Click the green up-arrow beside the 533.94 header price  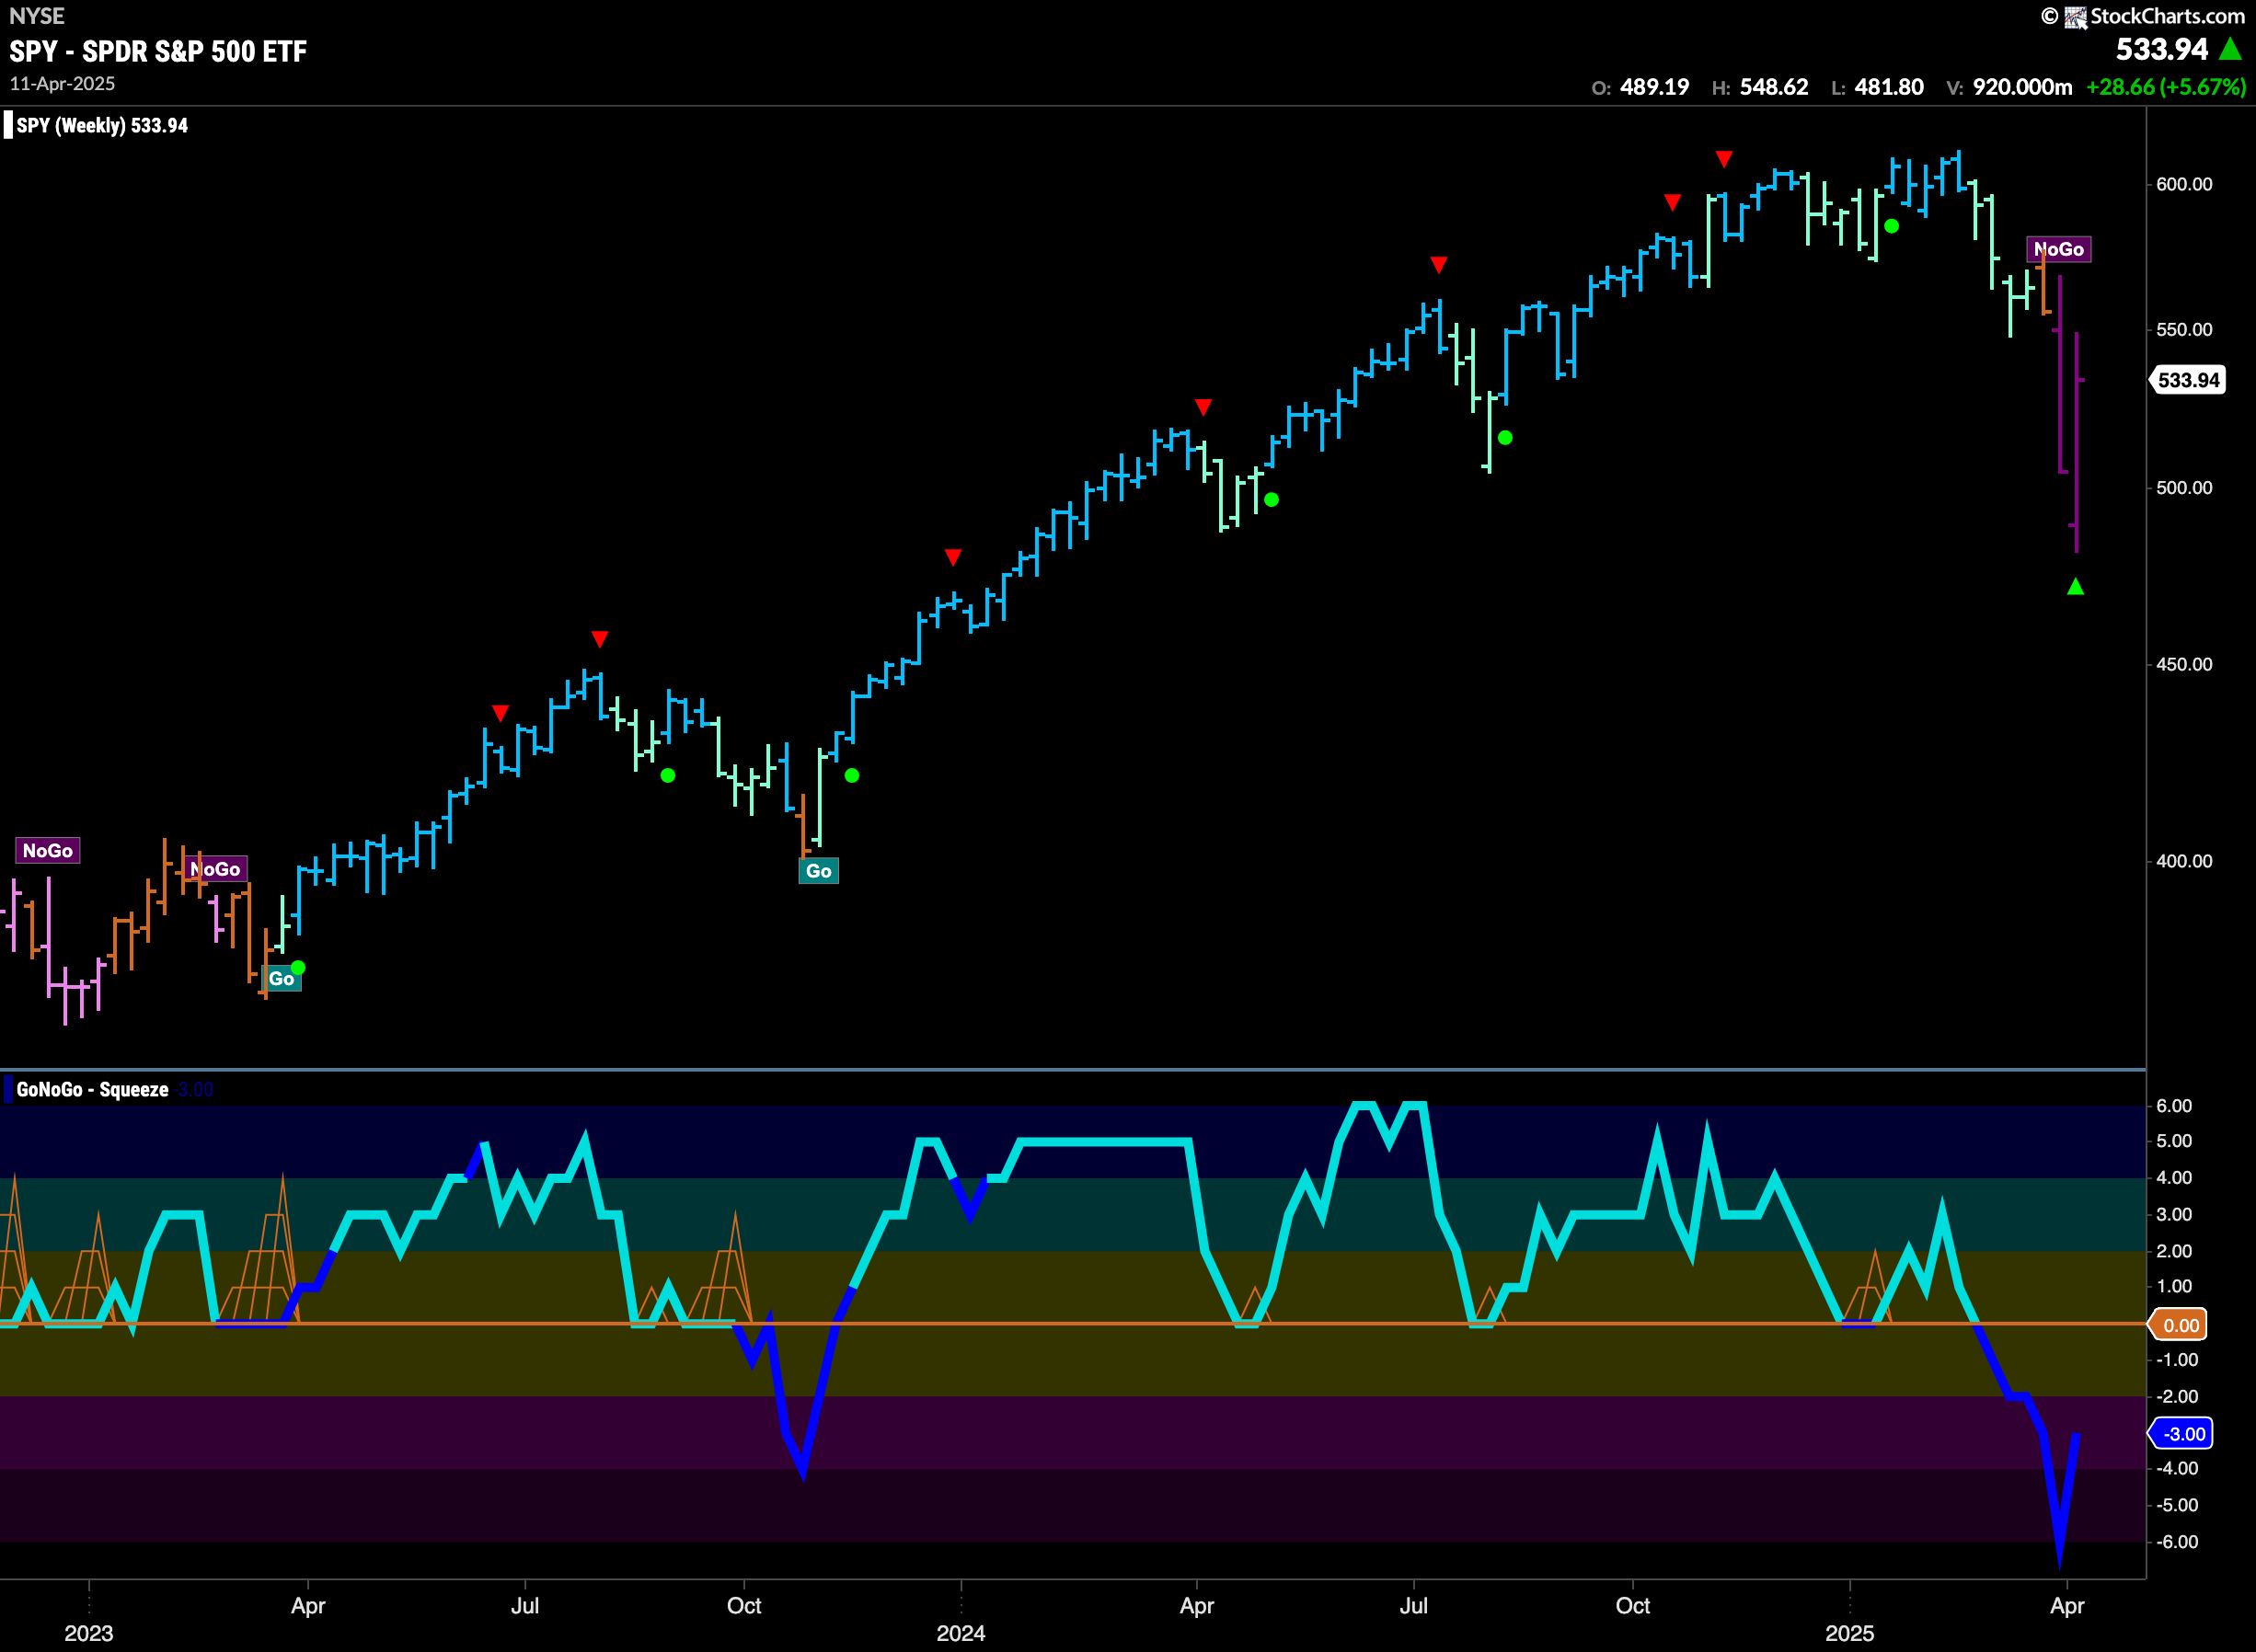pyautogui.click(x=2230, y=48)
